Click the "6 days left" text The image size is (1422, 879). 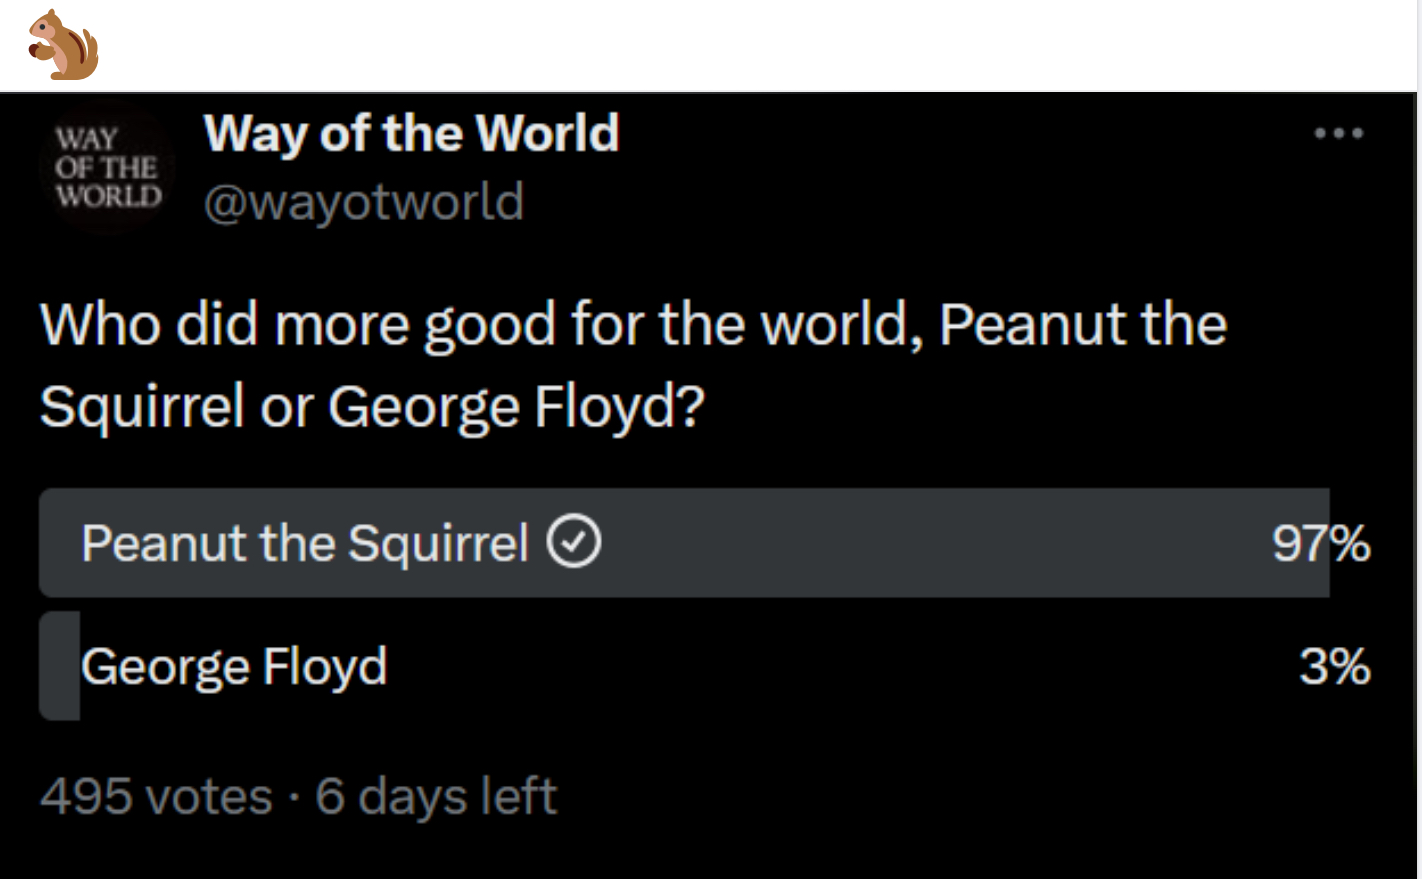(x=436, y=797)
